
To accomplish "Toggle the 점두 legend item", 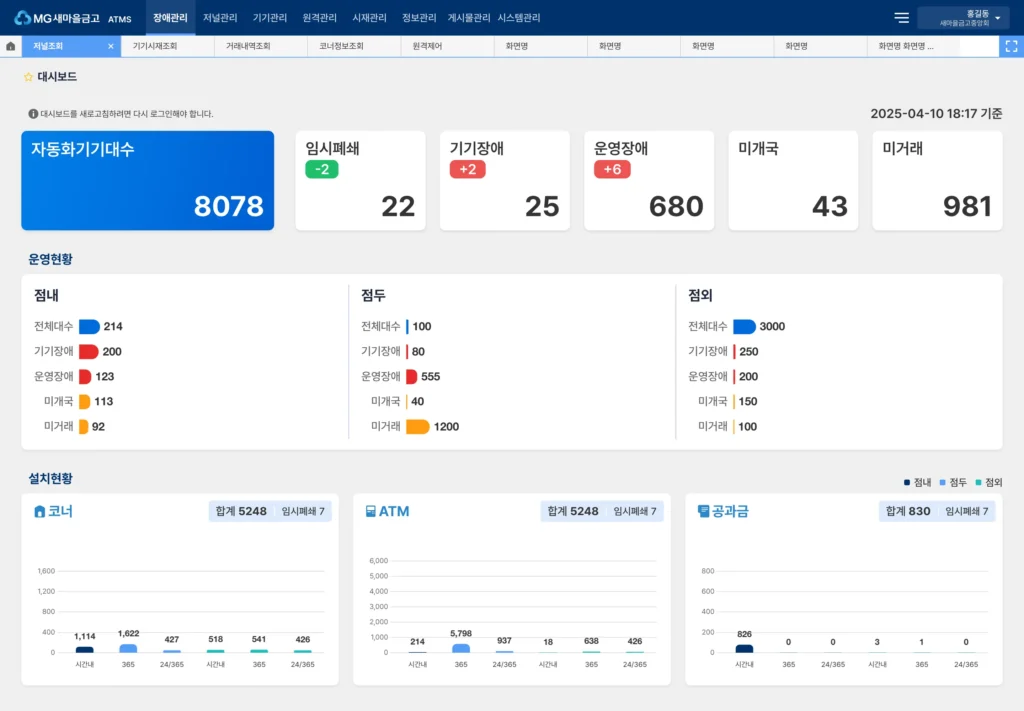I will click(x=953, y=482).
